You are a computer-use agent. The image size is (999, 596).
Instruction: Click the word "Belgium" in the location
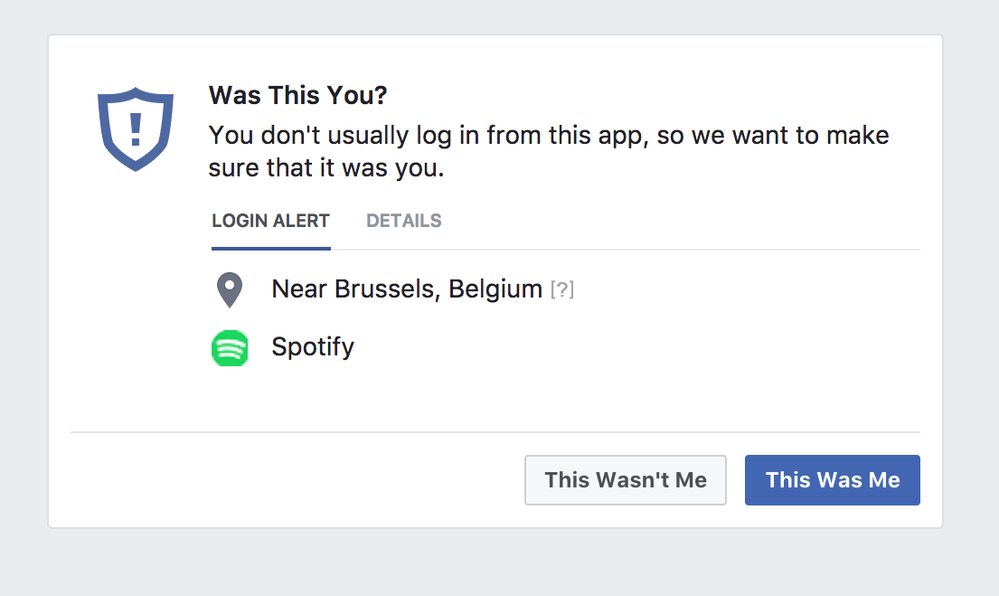tap(495, 289)
